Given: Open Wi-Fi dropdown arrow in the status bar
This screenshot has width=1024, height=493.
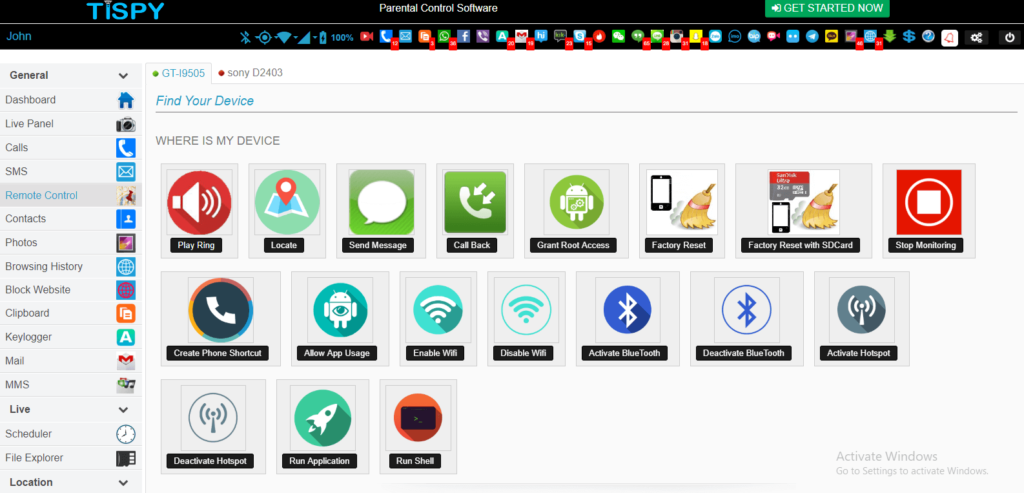Looking at the screenshot, I should coord(295,38).
